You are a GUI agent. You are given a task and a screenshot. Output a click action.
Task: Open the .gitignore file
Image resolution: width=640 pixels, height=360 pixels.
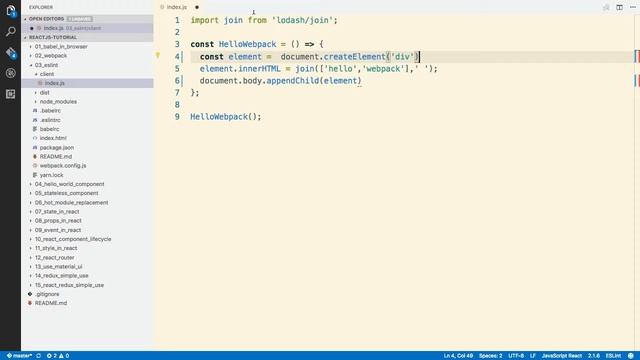tap(47, 294)
